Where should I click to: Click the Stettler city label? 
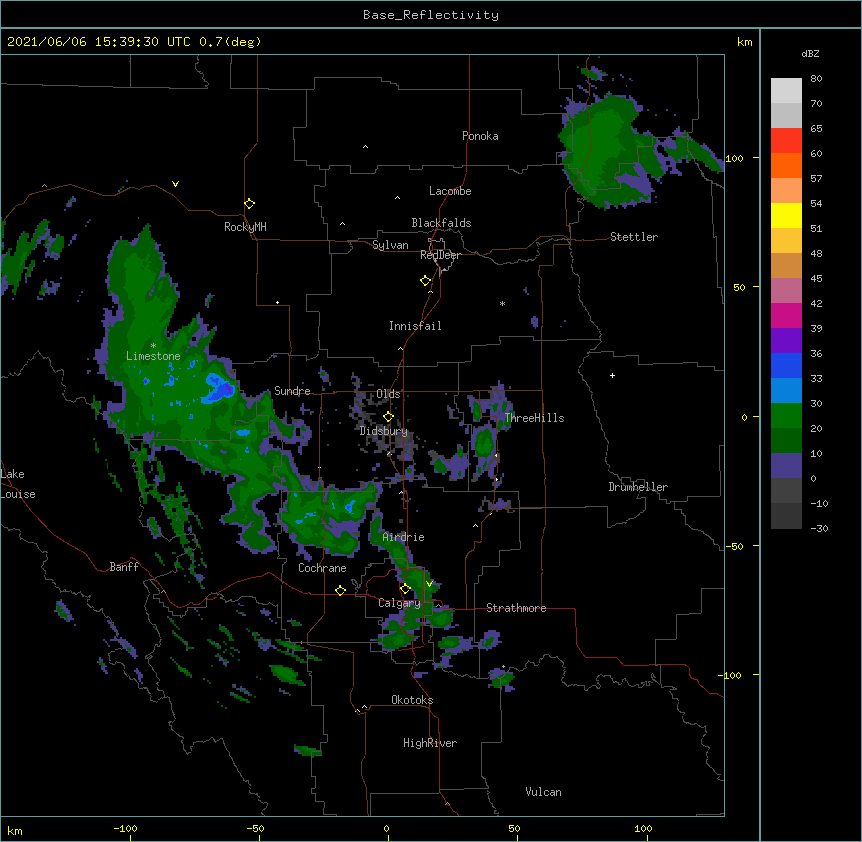coord(634,237)
